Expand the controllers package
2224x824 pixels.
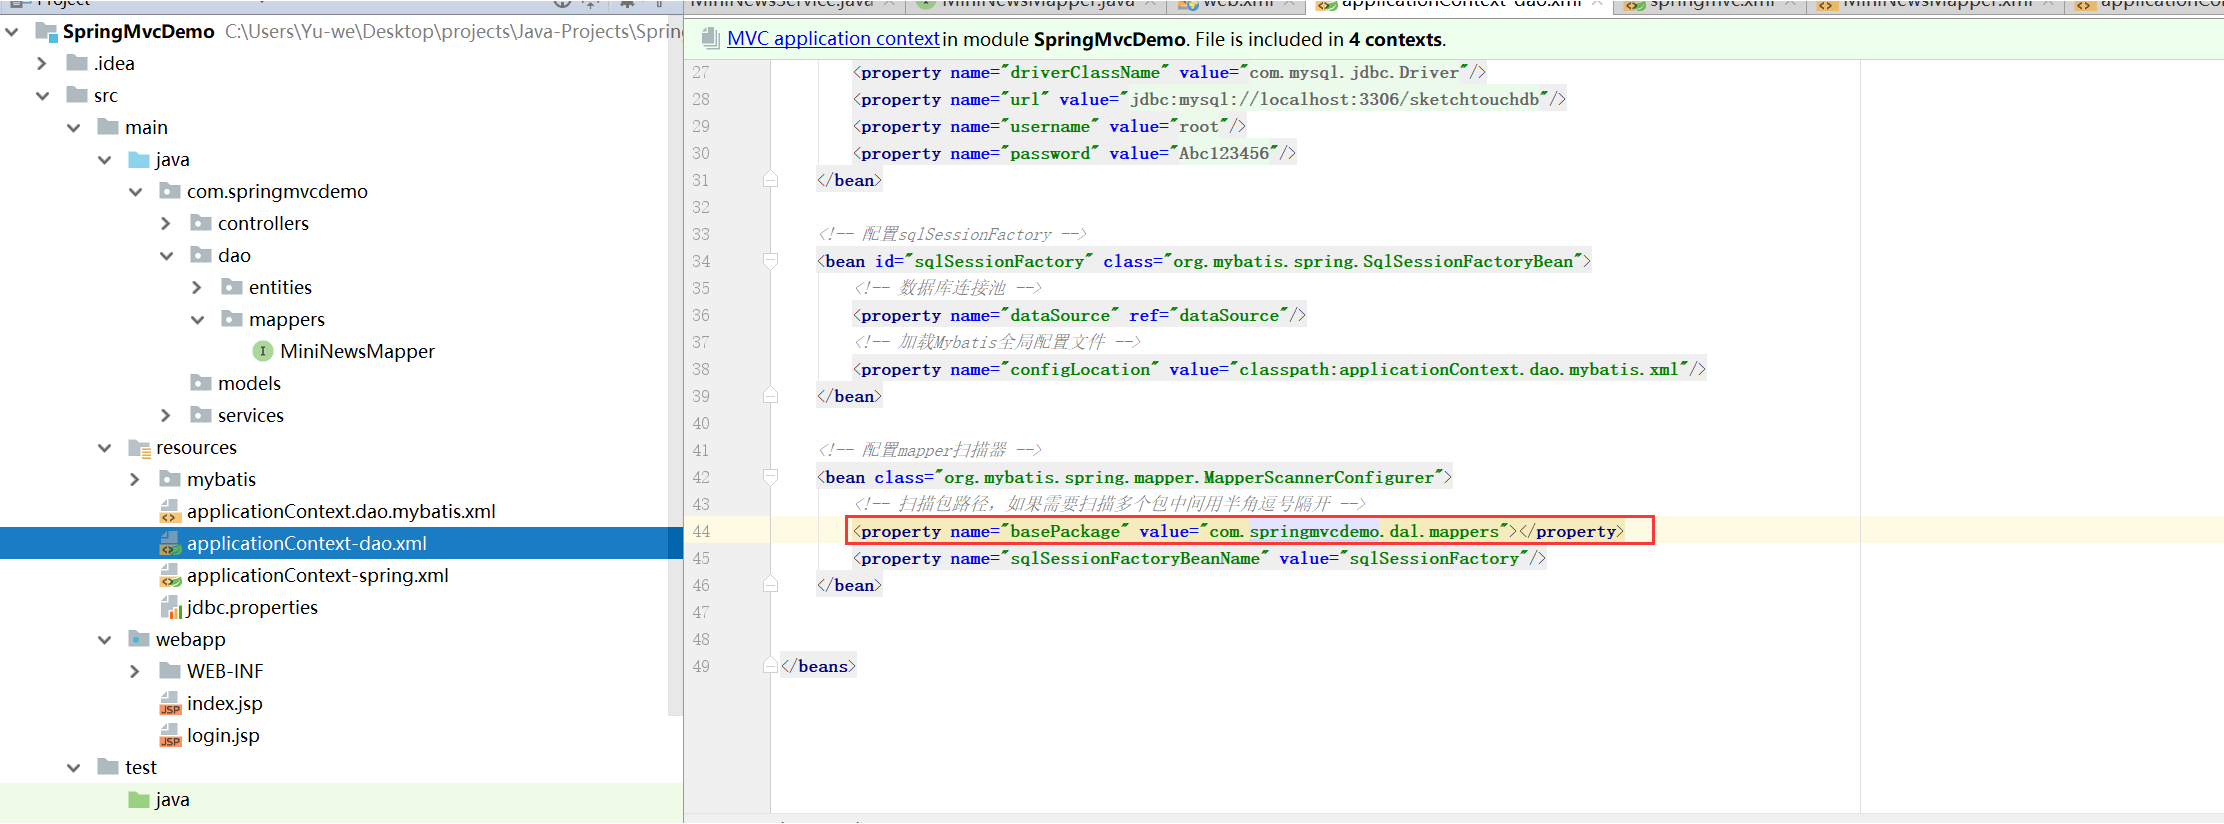(x=166, y=223)
